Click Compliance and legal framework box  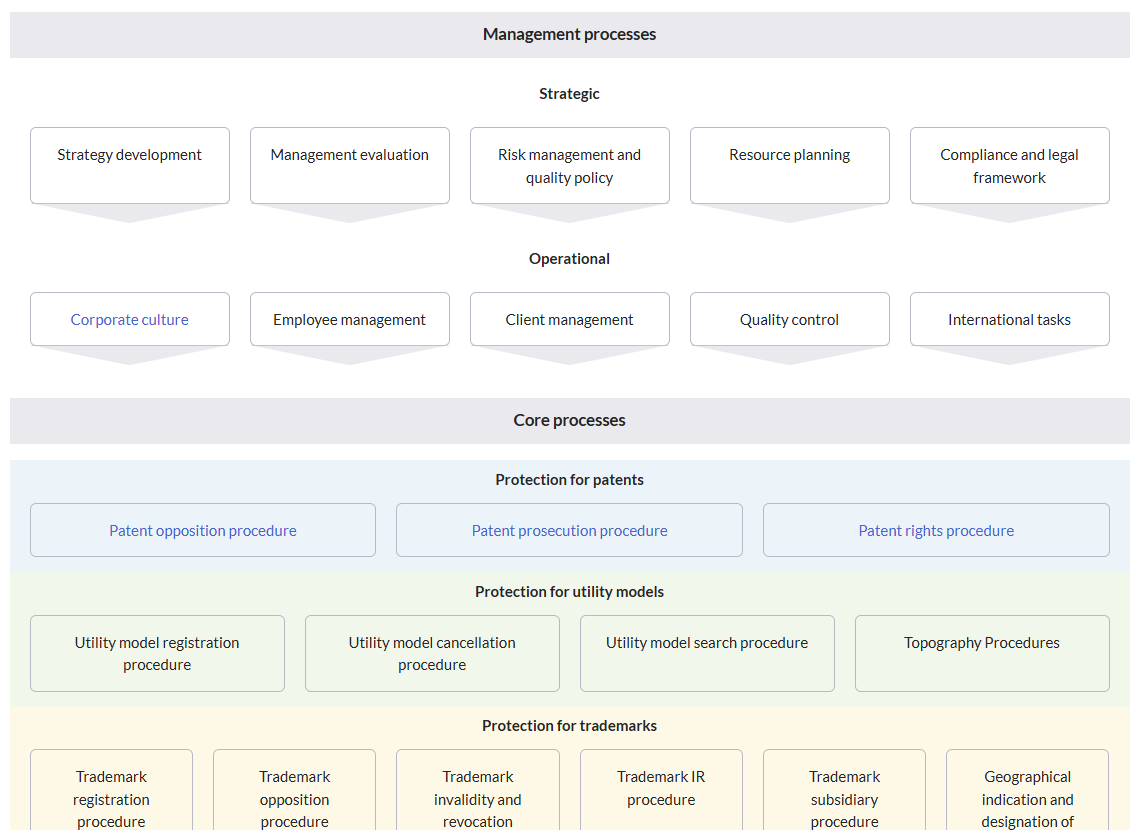pos(1009,166)
